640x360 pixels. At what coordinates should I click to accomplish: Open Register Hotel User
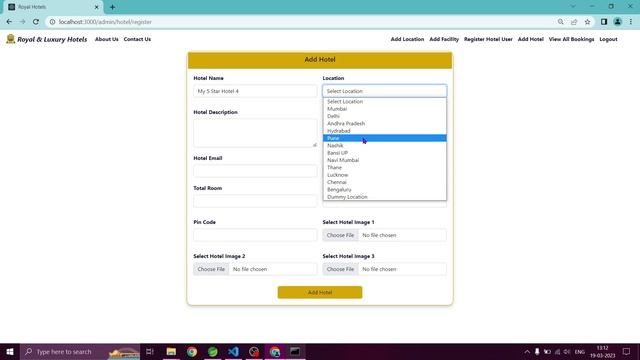(488, 39)
